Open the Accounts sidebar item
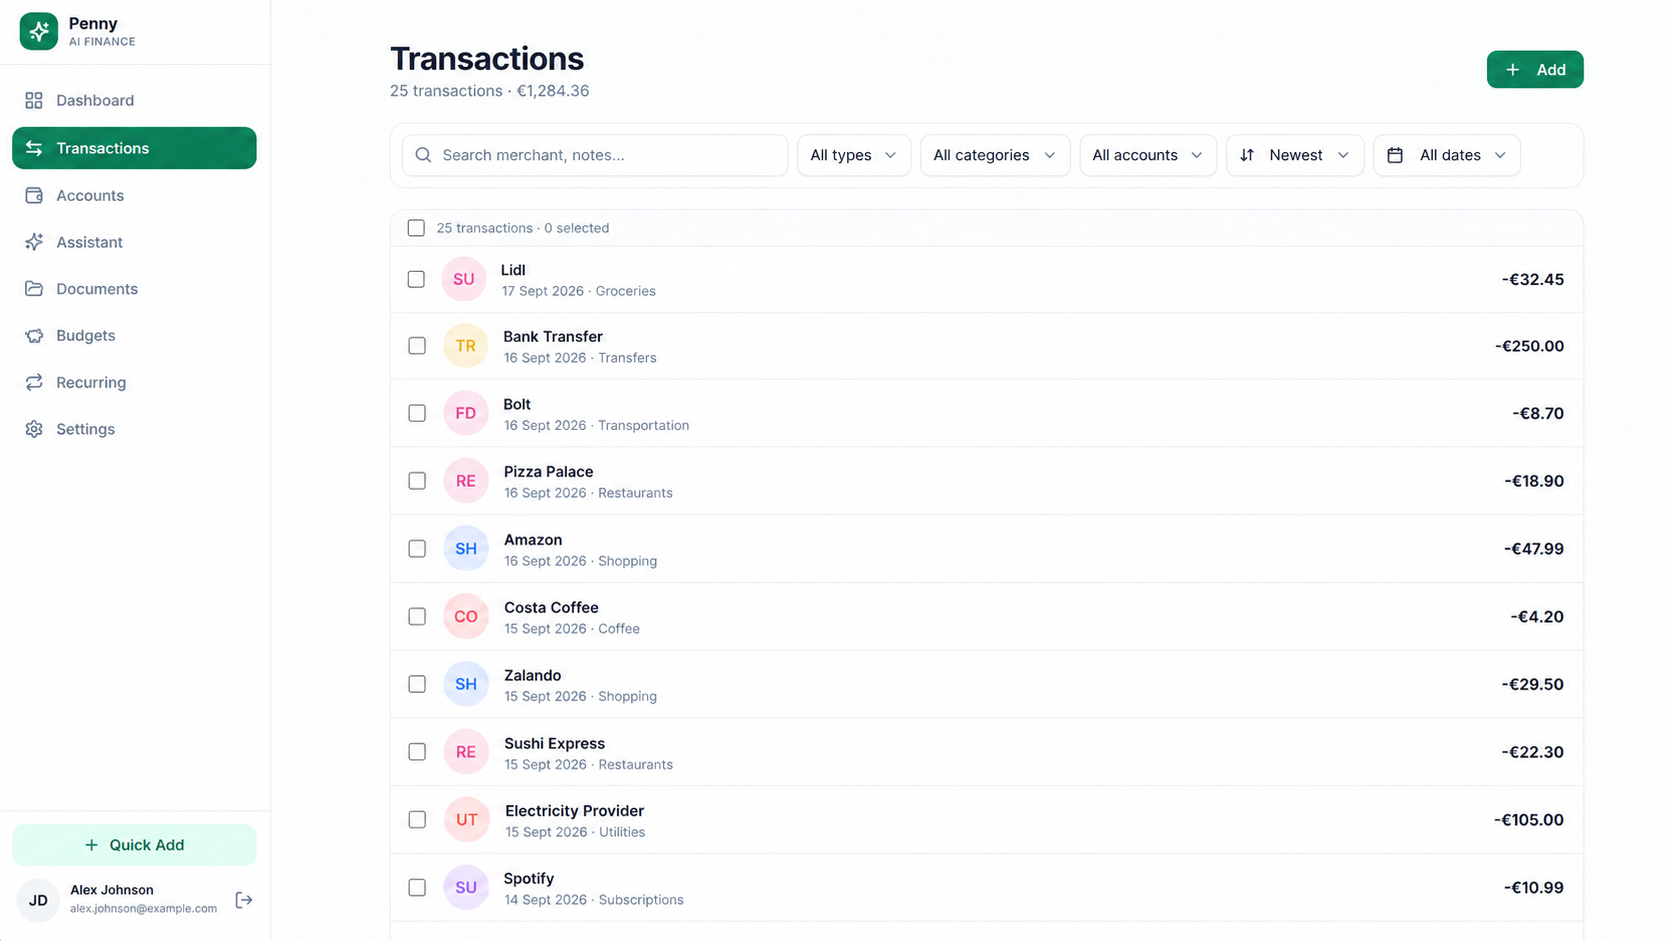The image size is (1672, 941). point(134,195)
